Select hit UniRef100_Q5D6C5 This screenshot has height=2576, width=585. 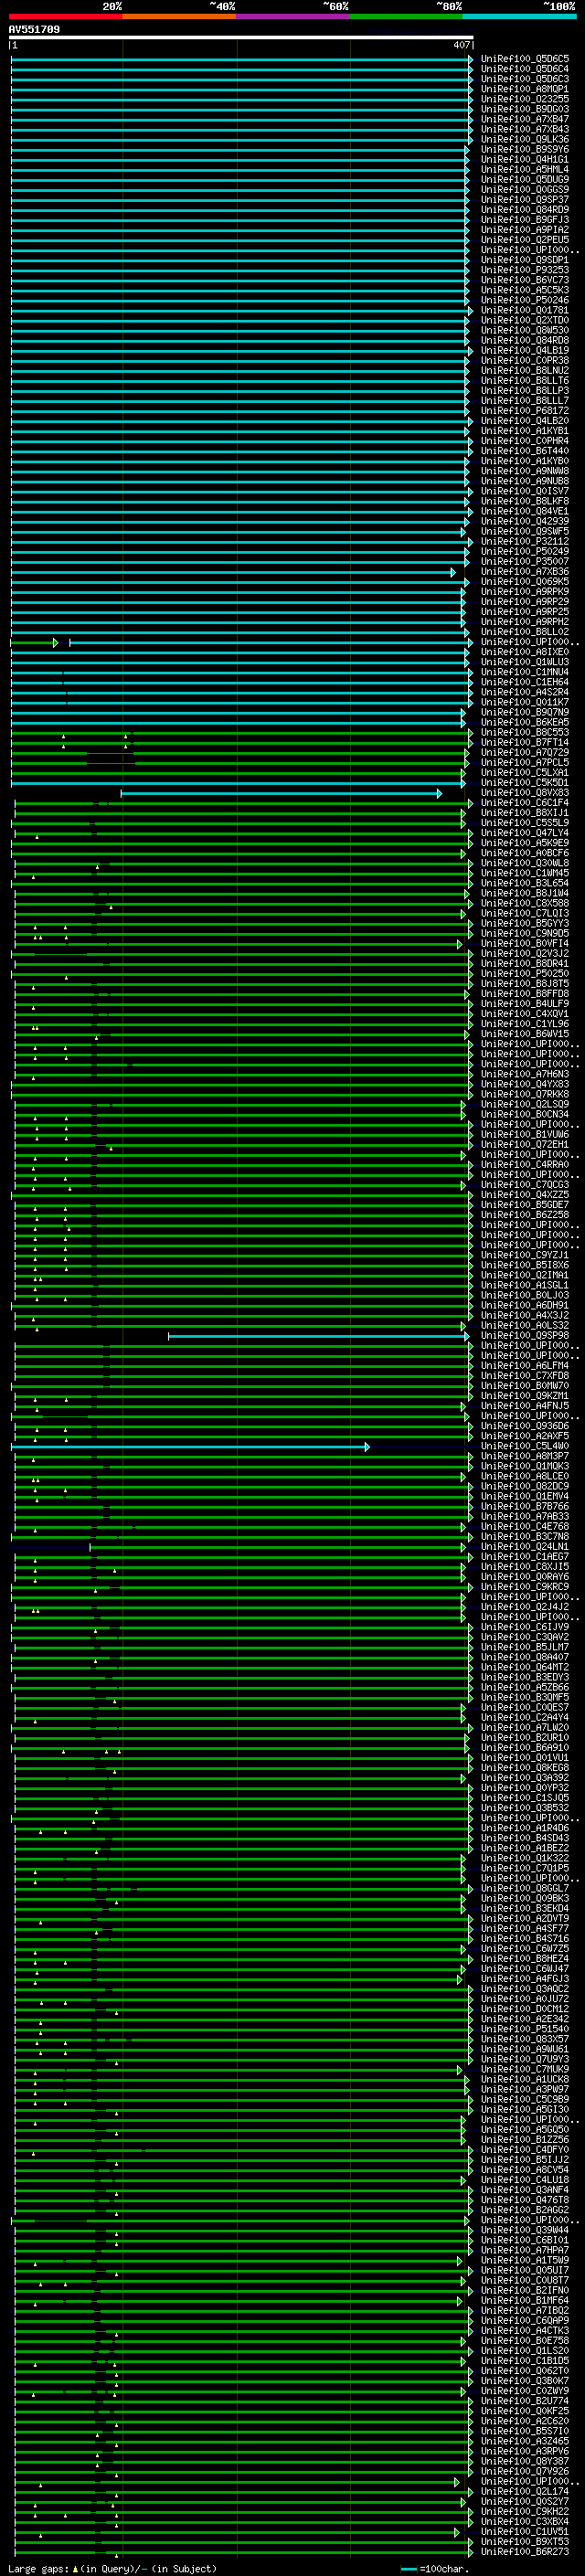tap(525, 59)
